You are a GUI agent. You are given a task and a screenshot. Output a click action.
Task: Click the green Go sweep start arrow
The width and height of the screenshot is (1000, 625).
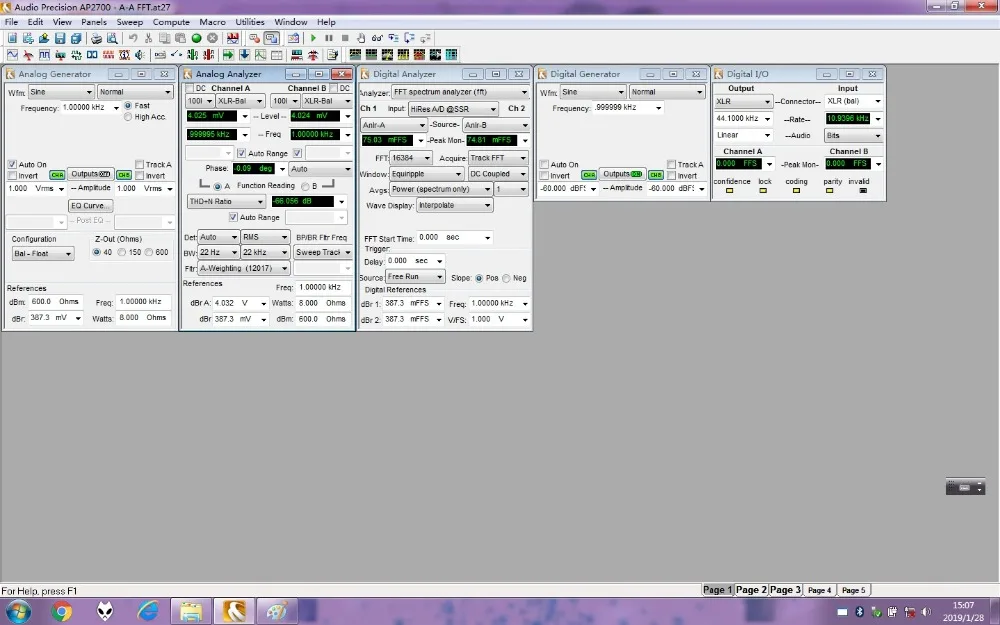click(313, 38)
